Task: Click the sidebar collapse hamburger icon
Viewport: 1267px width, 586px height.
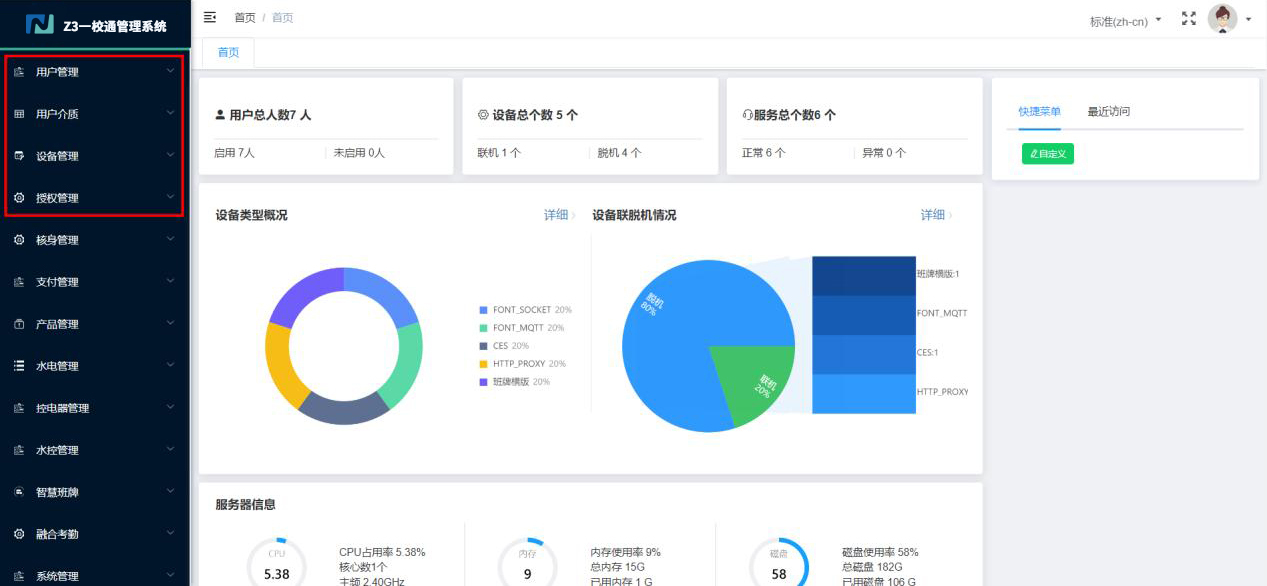Action: tap(210, 17)
